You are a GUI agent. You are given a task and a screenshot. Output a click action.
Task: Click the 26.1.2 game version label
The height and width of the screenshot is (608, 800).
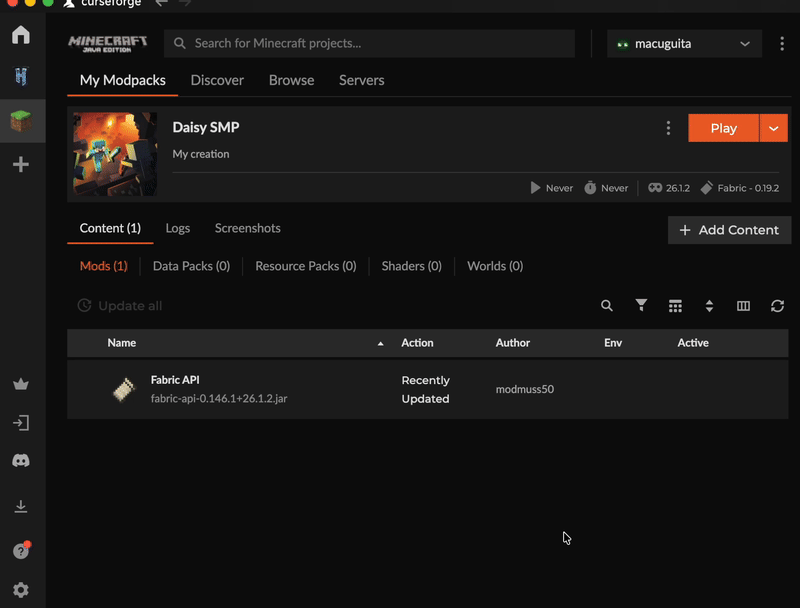pyautogui.click(x=678, y=188)
